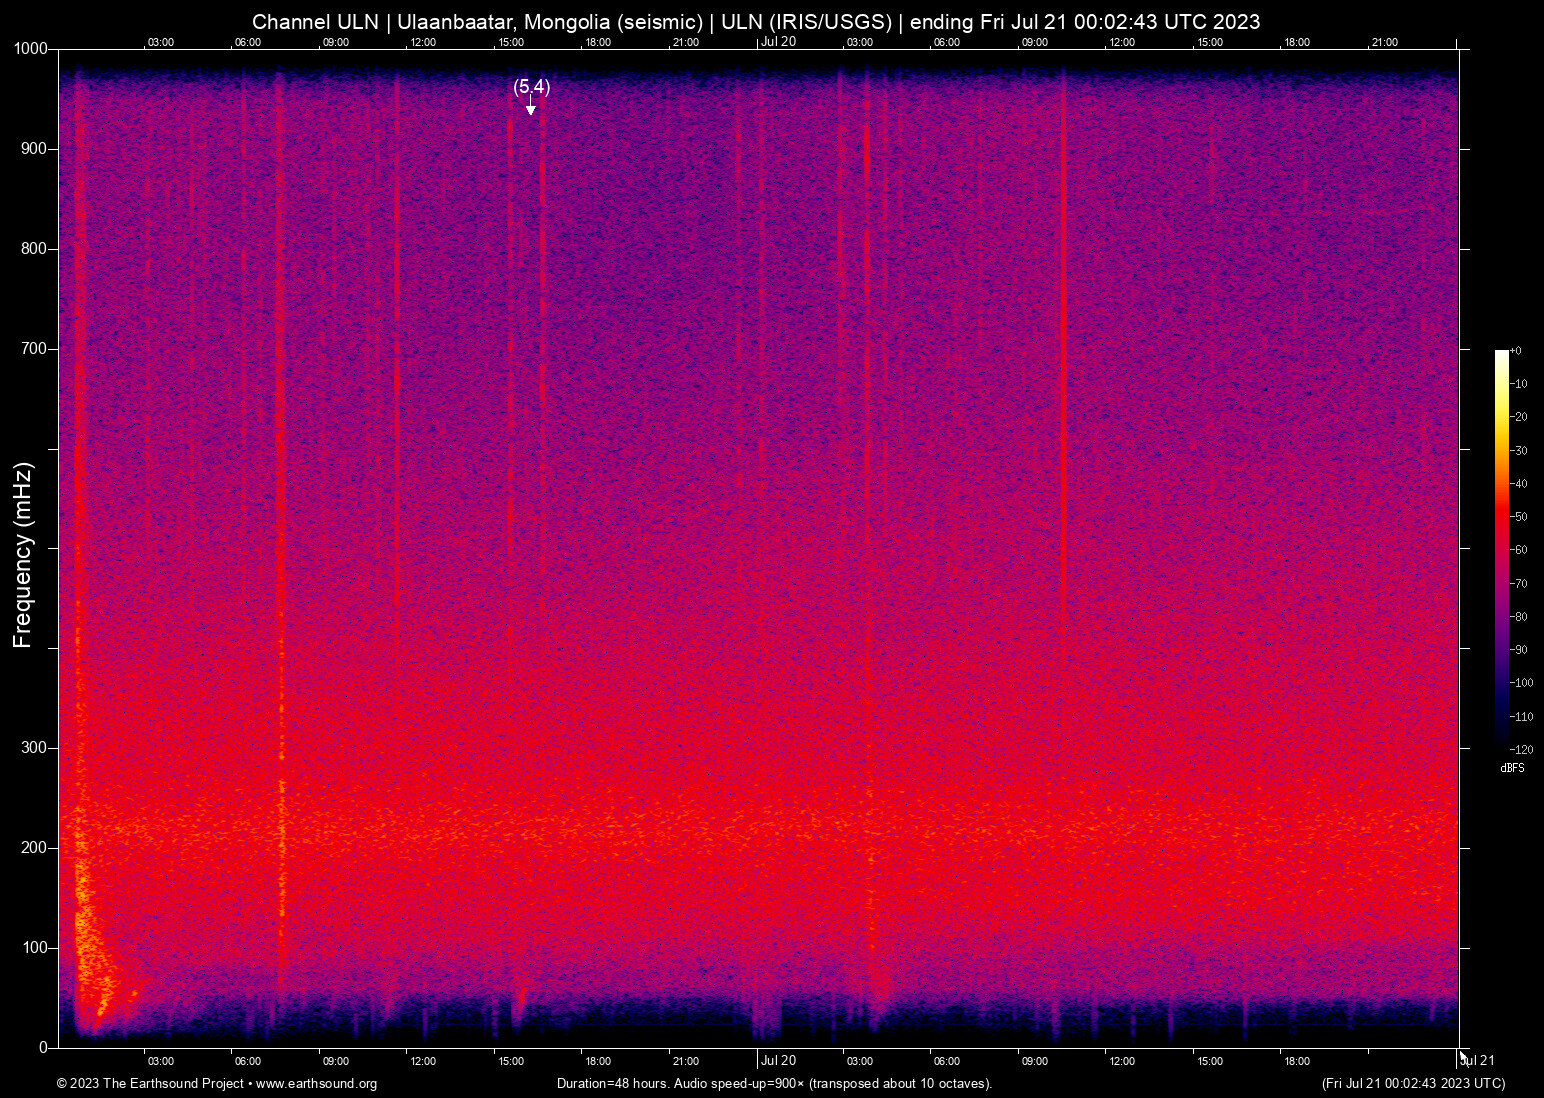Click the "-80" label on the color scale
The height and width of the screenshot is (1098, 1544).
(1518, 617)
